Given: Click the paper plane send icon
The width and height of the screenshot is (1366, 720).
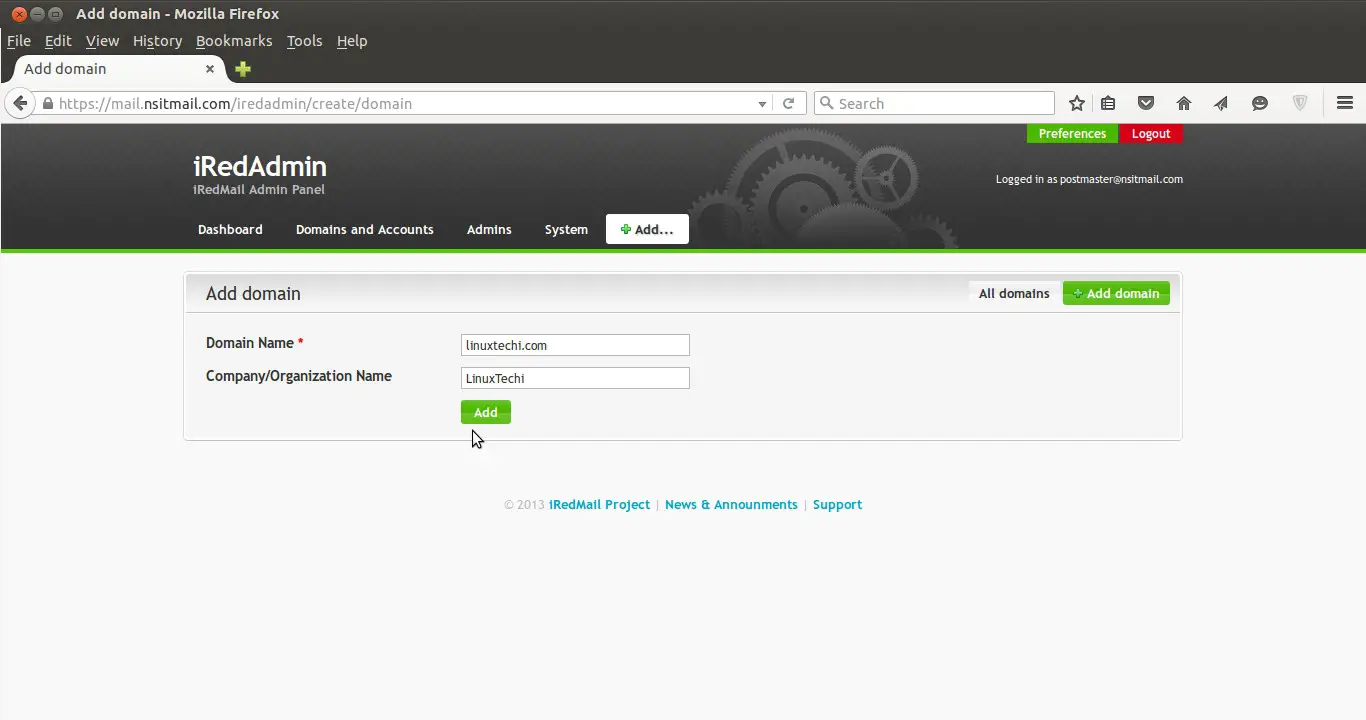Looking at the screenshot, I should pos(1221,103).
